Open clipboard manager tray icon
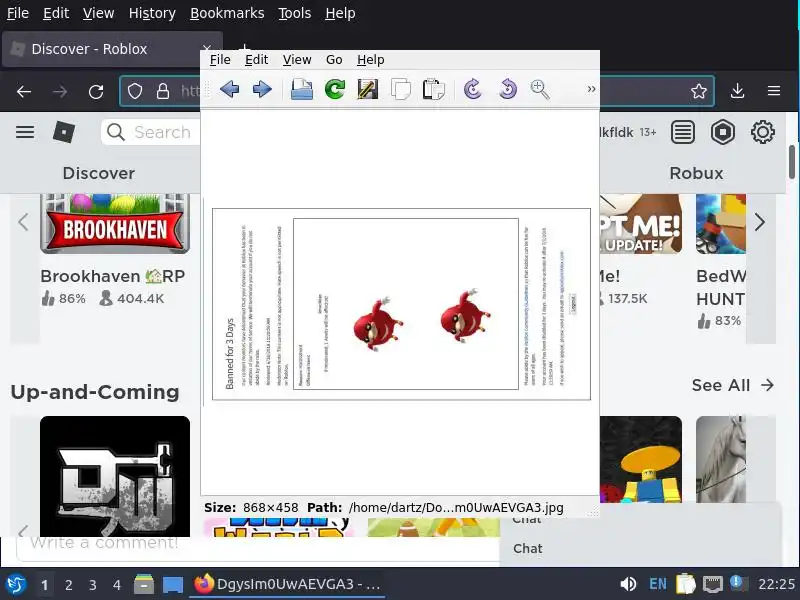Image resolution: width=800 pixels, height=600 pixels. [686, 584]
